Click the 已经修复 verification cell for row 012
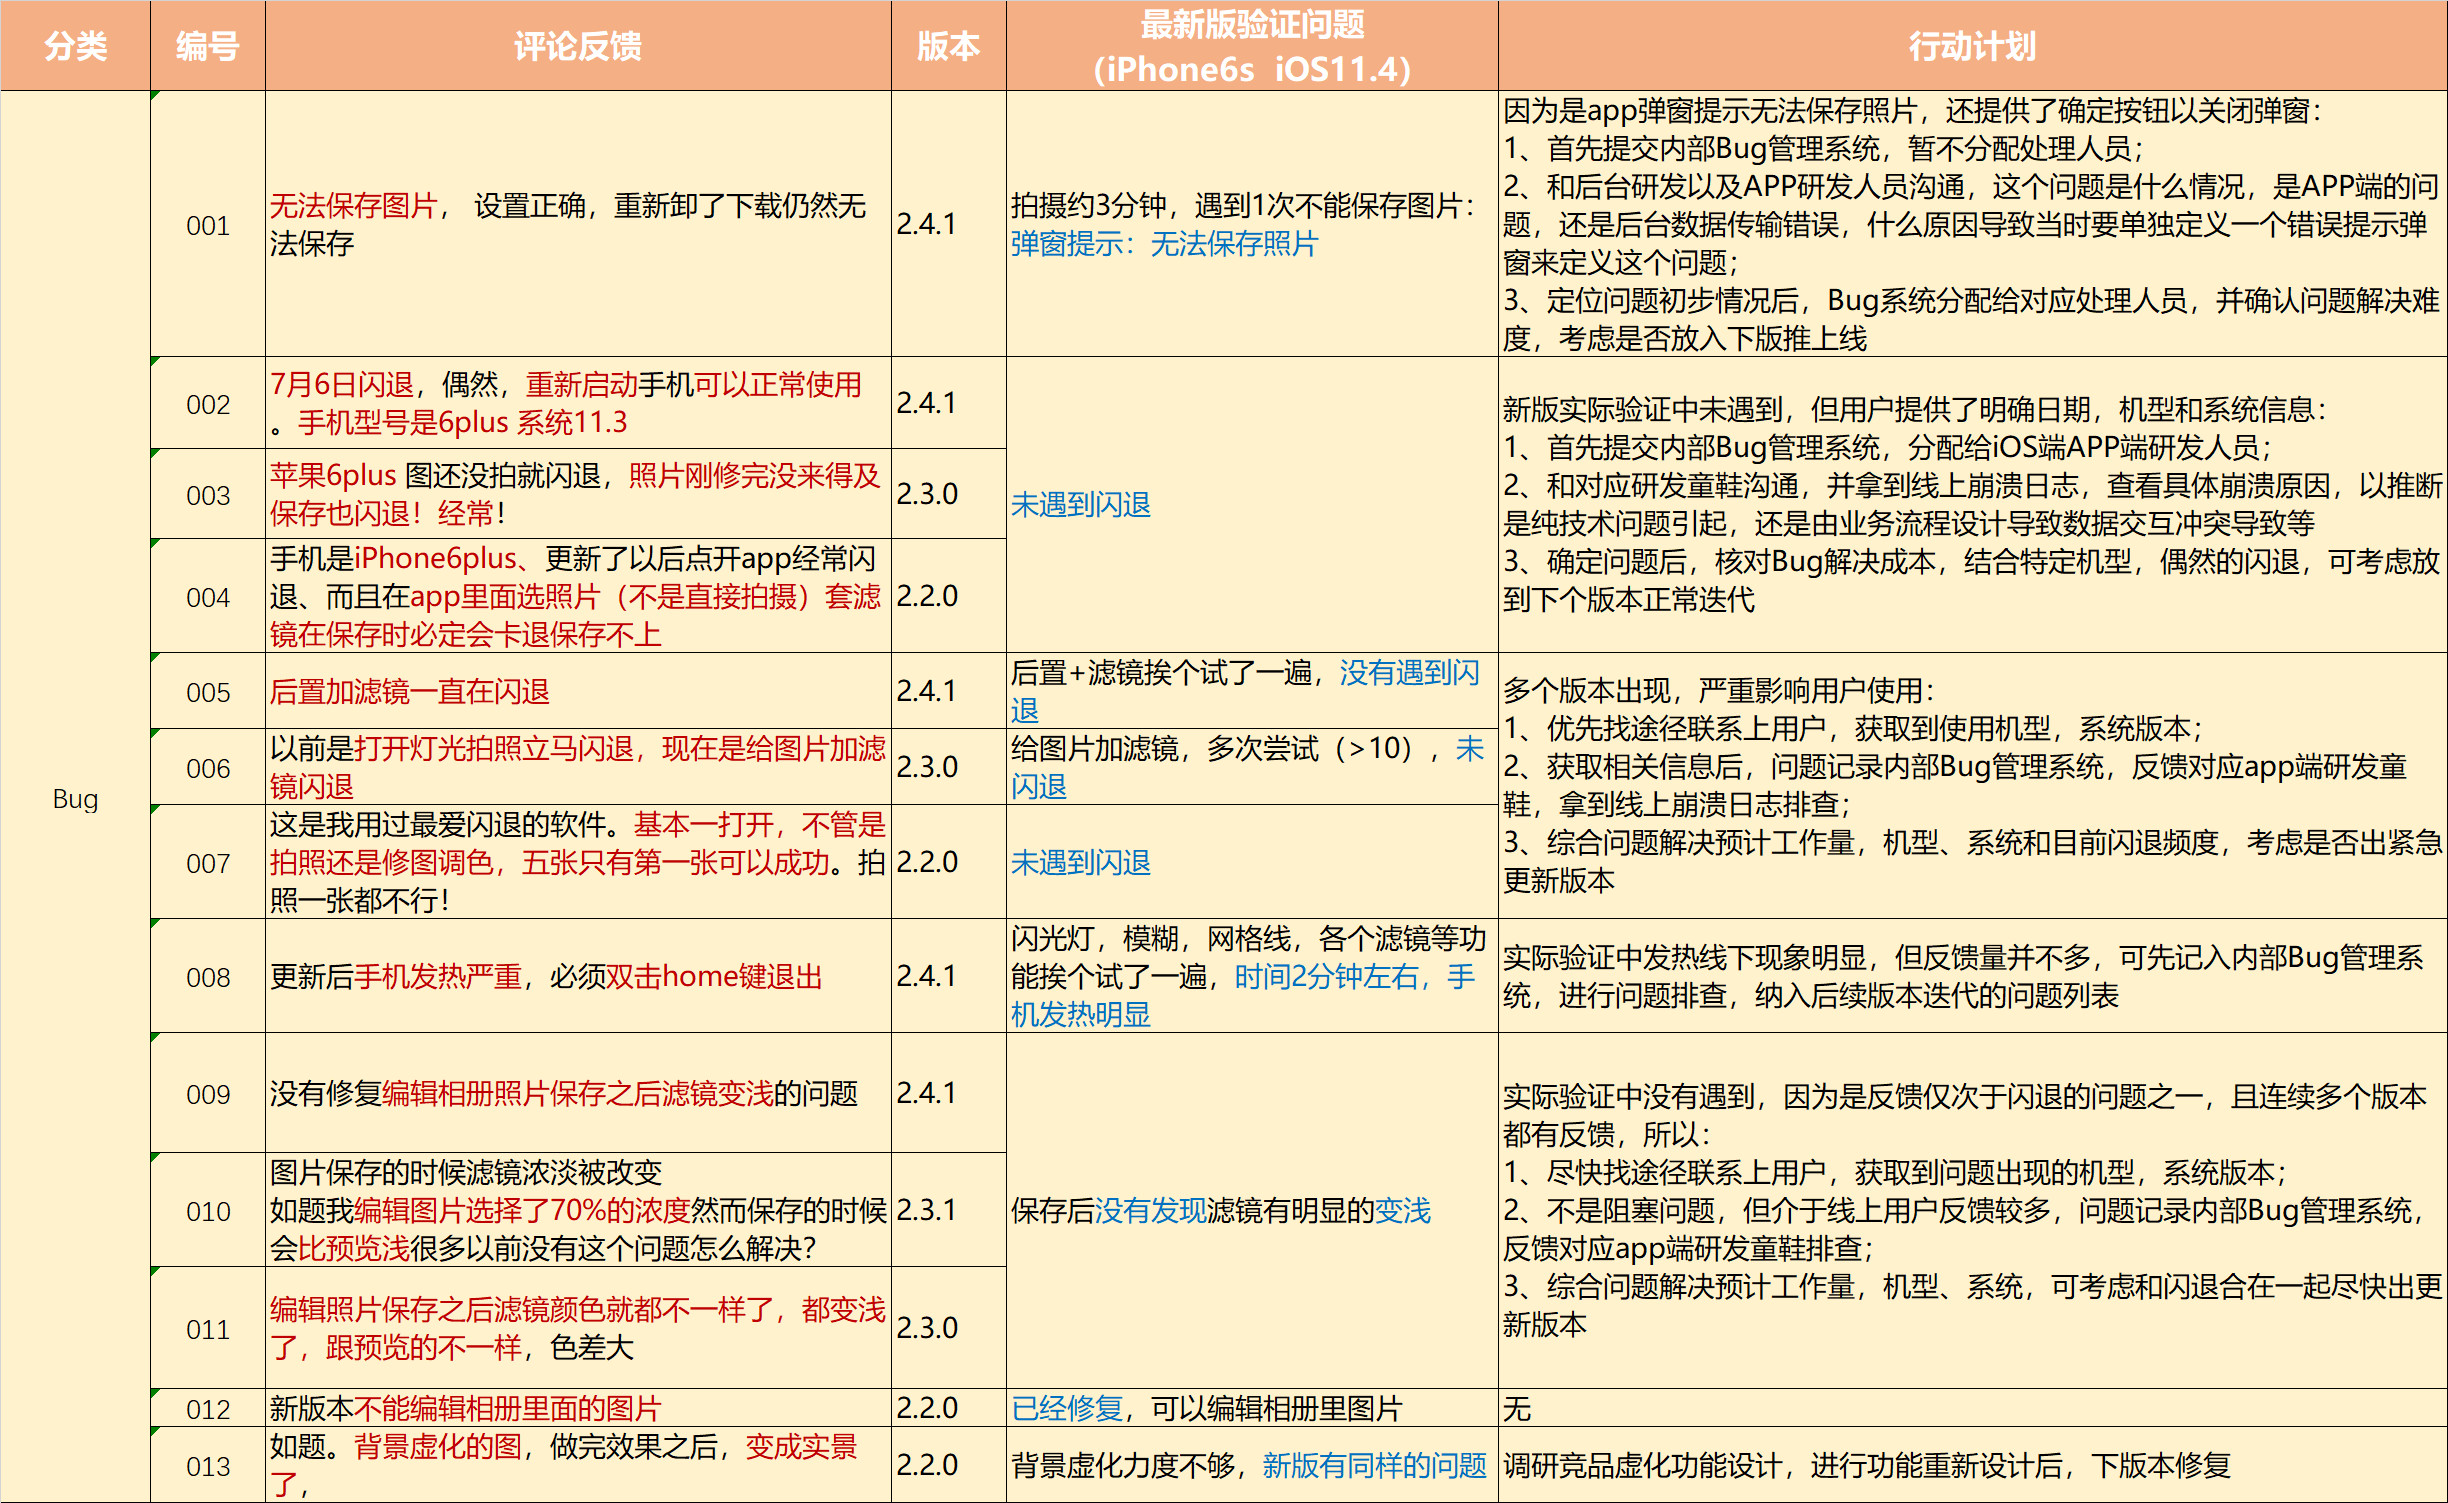Image resolution: width=2448 pixels, height=1503 pixels. coord(1251,1408)
